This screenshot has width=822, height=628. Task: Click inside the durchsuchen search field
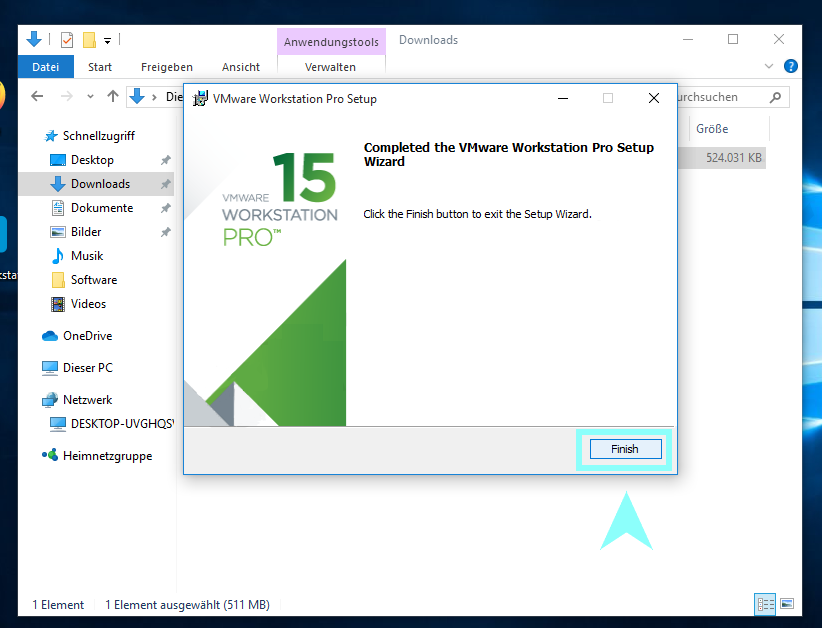(725, 96)
